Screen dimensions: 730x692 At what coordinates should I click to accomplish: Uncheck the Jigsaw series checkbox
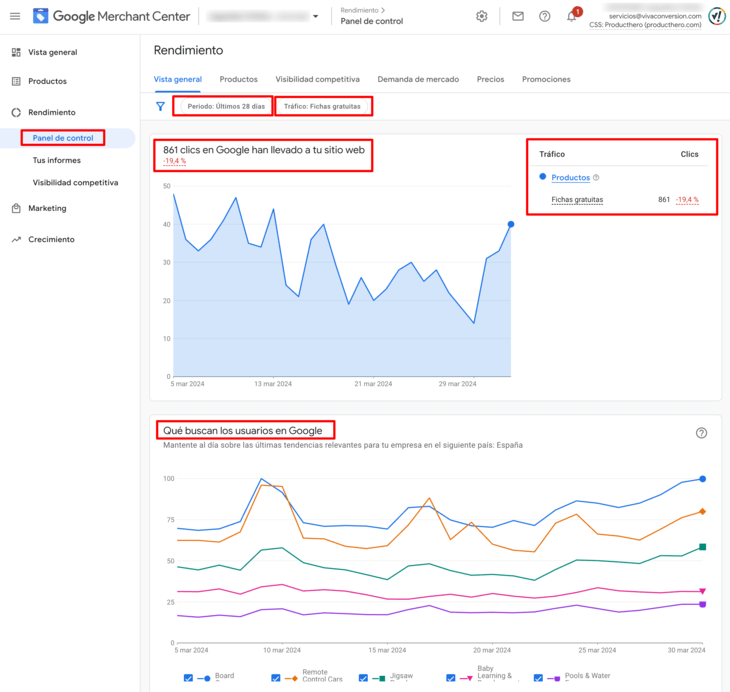(363, 678)
